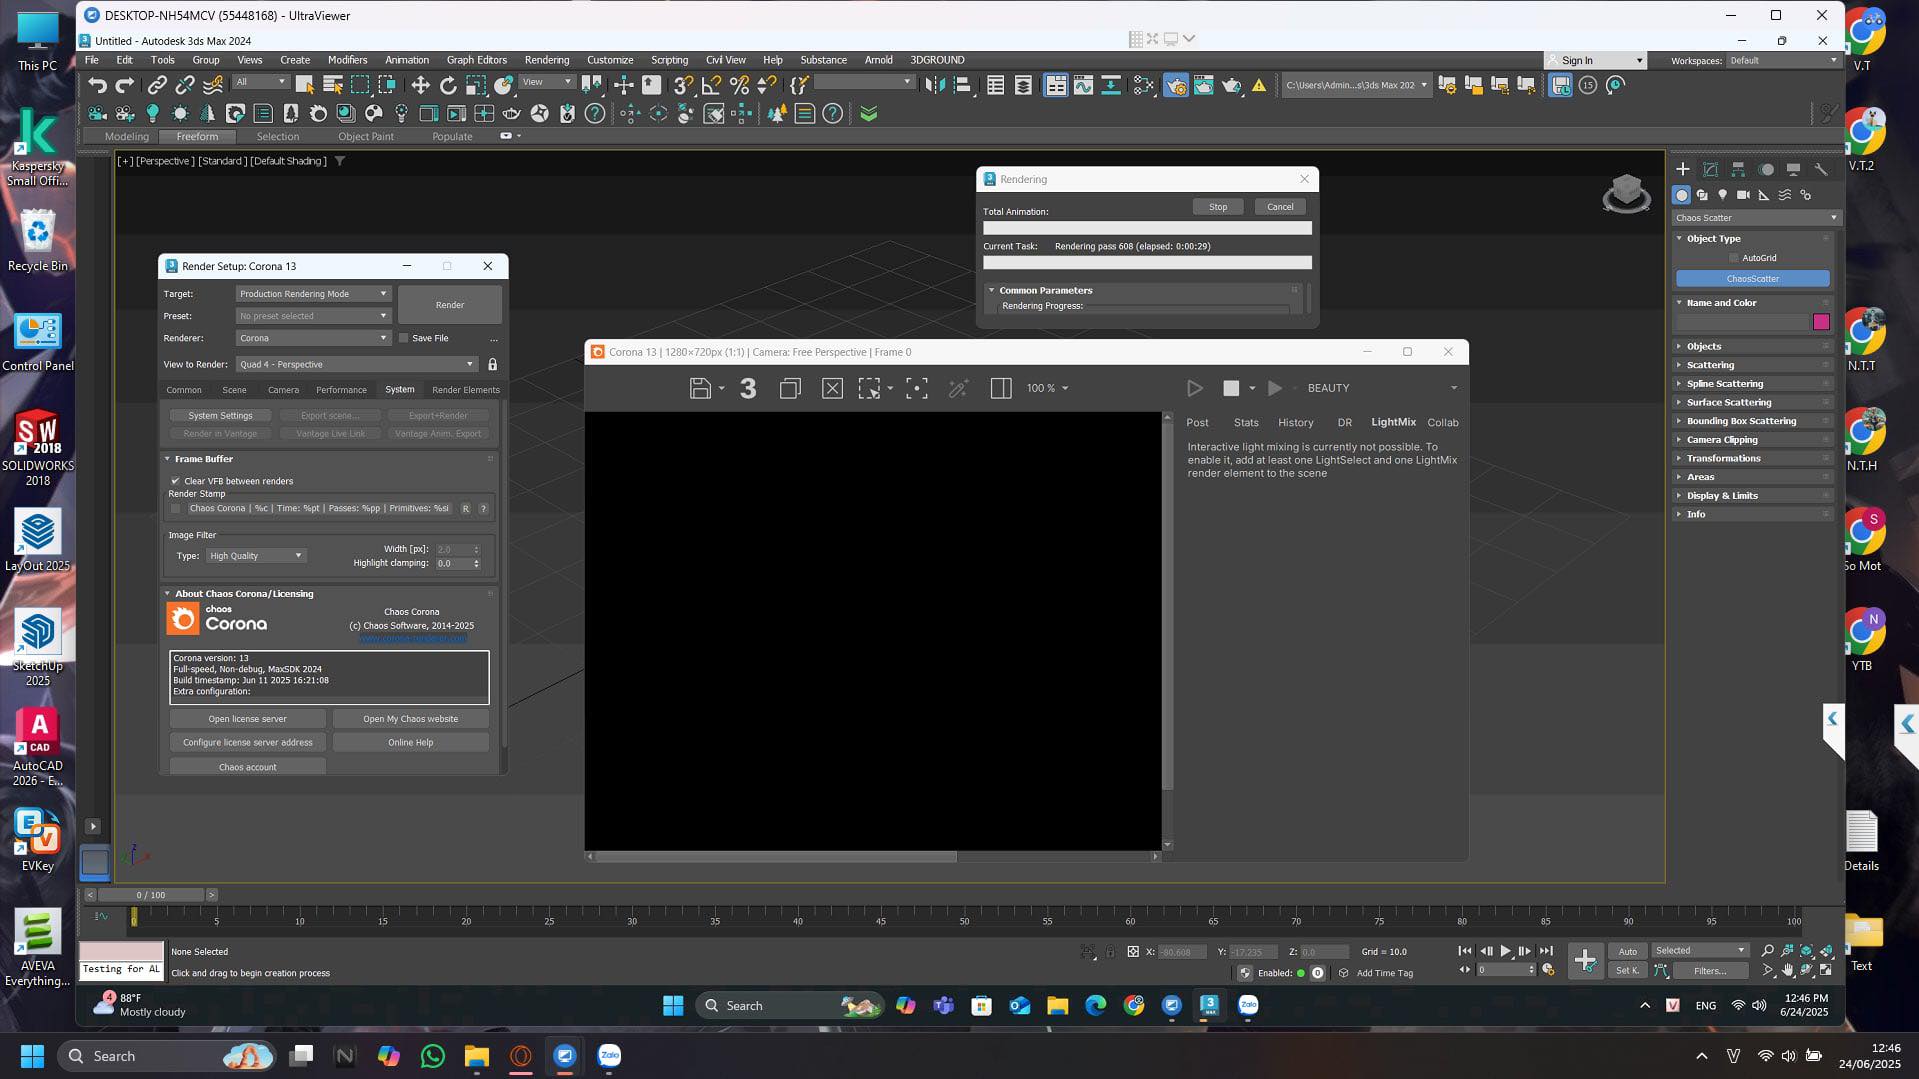This screenshot has height=1079, width=1919.
Task: Click Open license server button
Action: click(247, 719)
